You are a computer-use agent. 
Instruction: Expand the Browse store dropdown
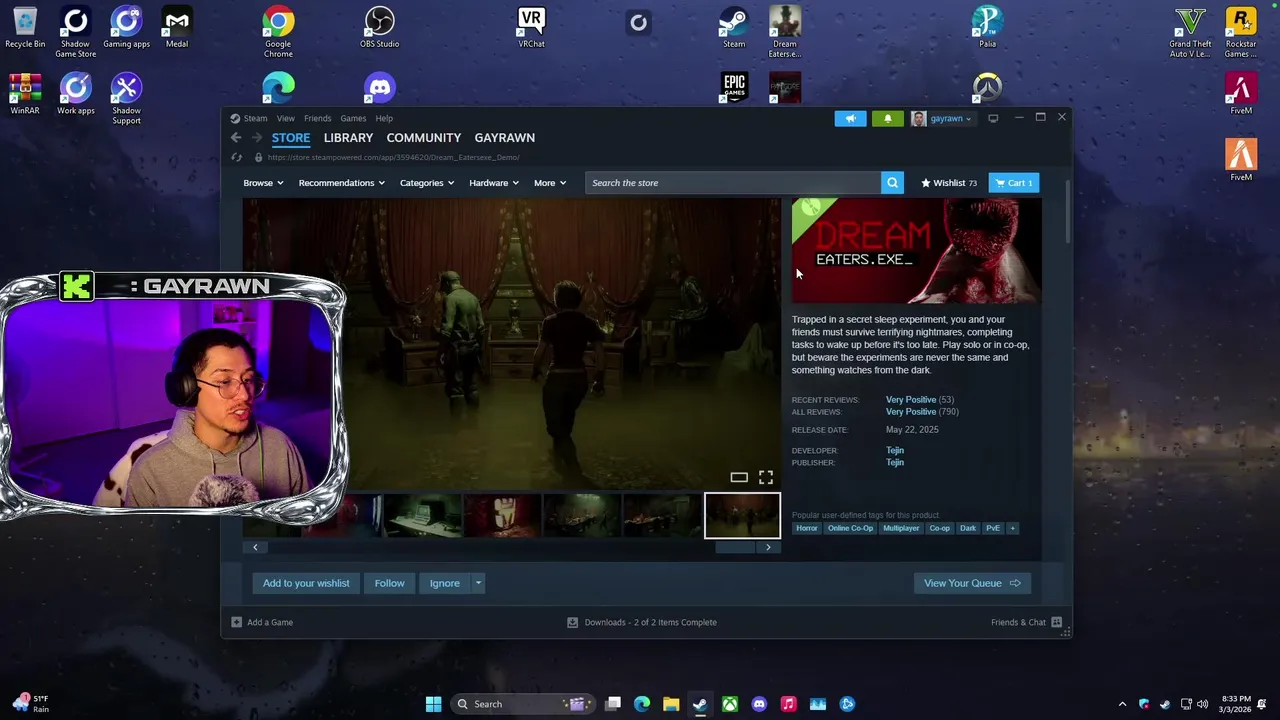[263, 183]
